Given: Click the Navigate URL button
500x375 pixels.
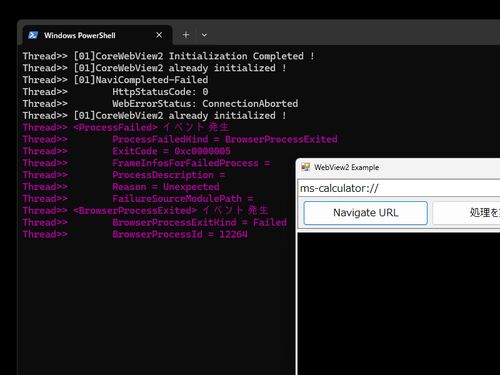Looking at the screenshot, I should (x=365, y=213).
